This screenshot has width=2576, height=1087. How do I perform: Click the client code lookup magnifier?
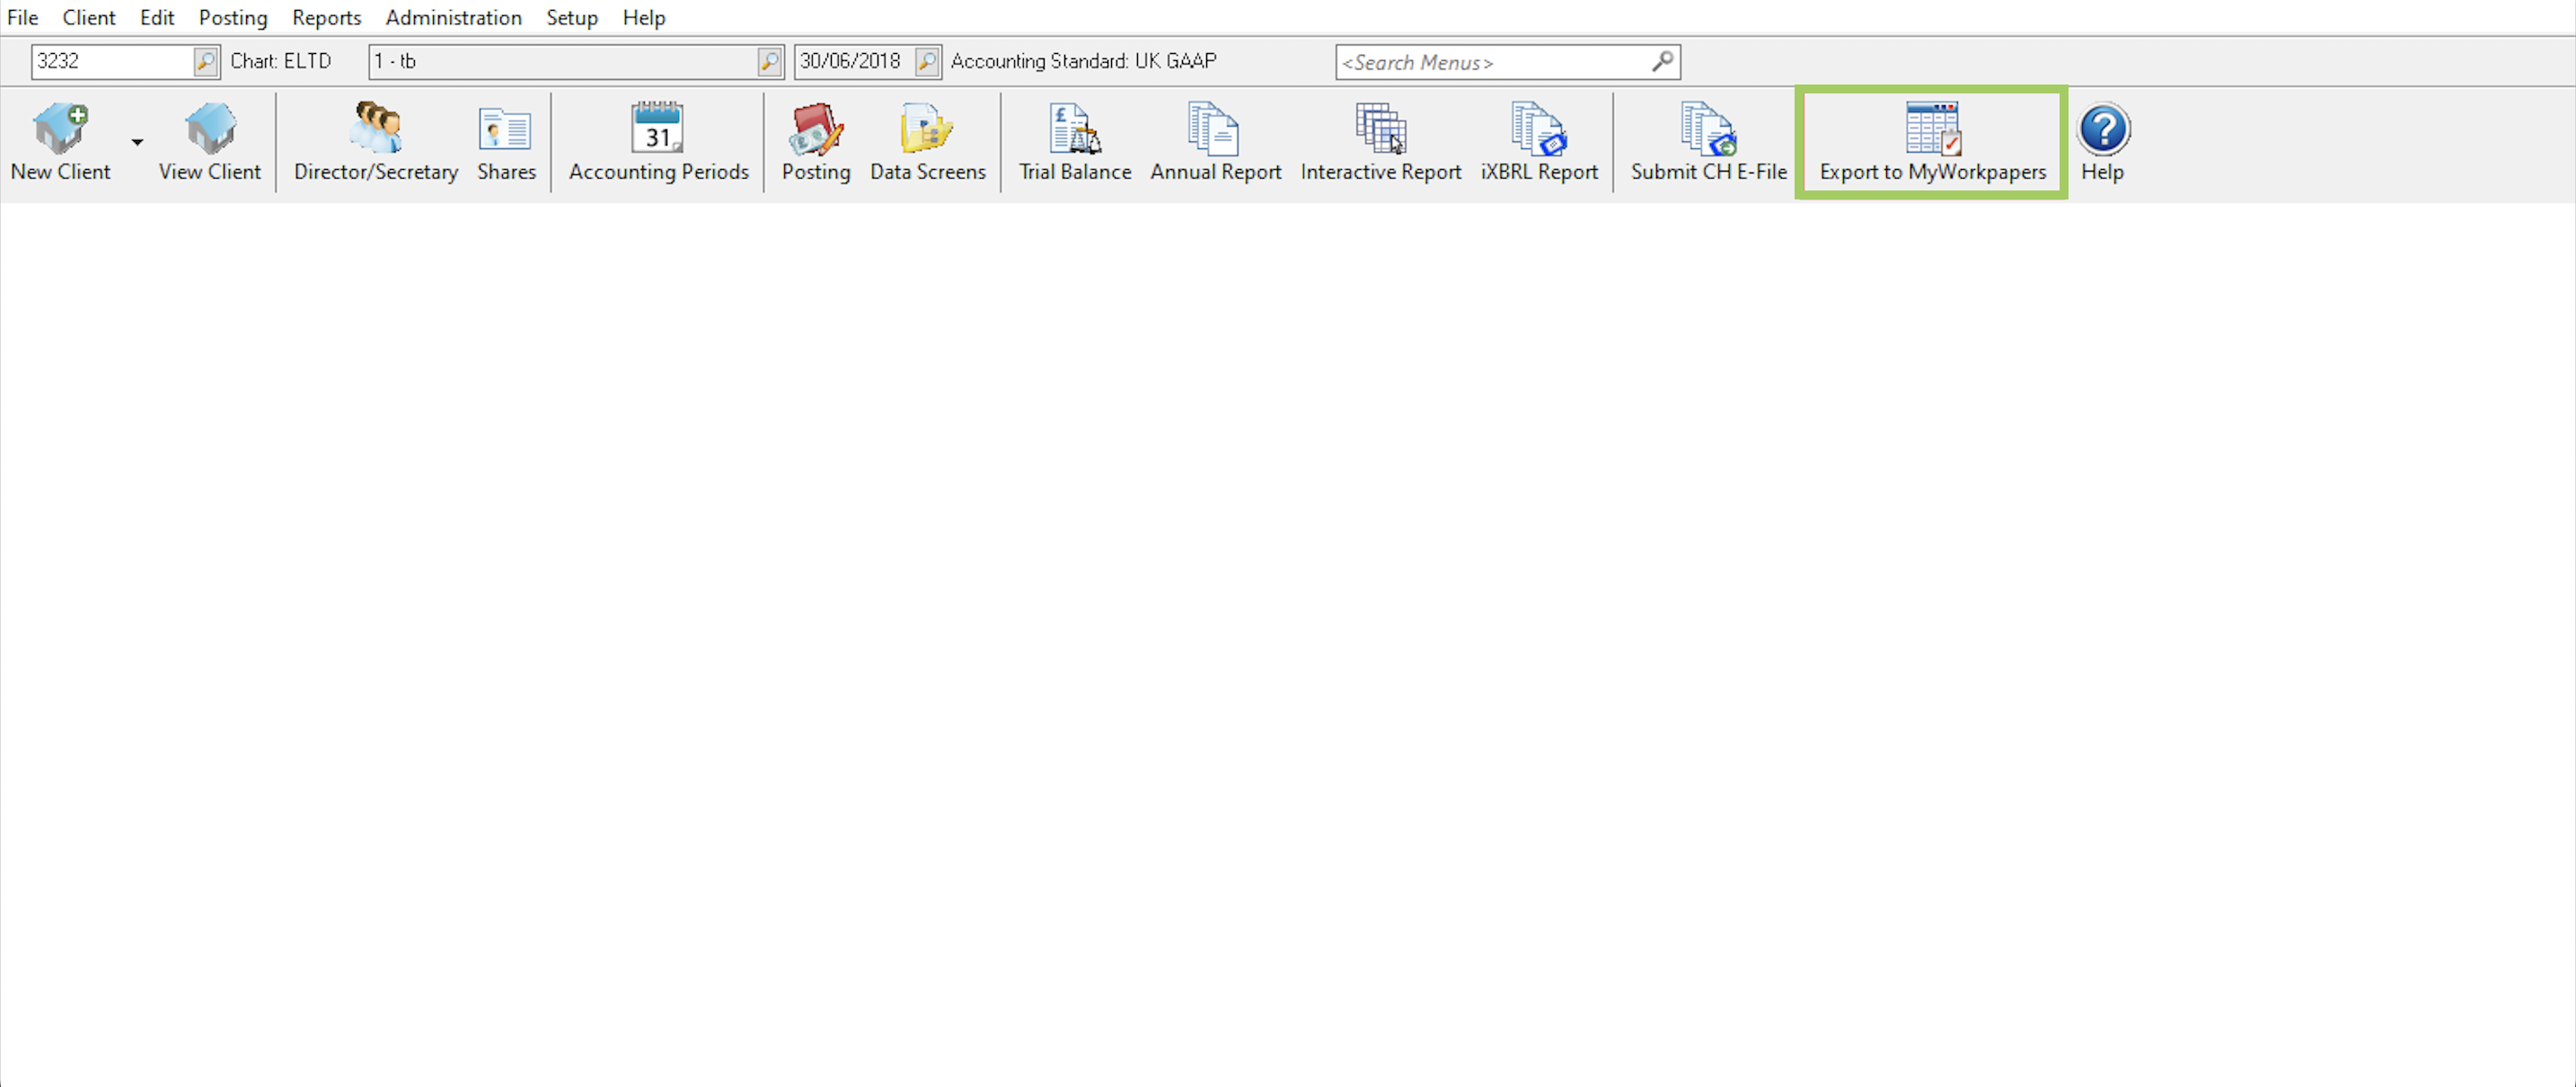[206, 61]
